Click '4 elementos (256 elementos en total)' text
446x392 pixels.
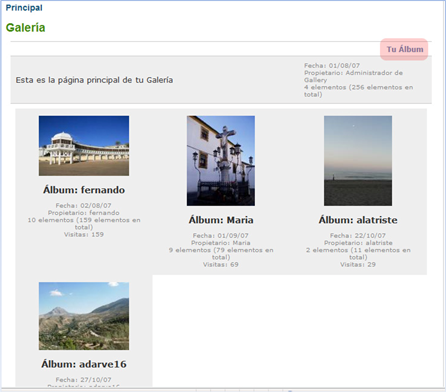click(358, 91)
